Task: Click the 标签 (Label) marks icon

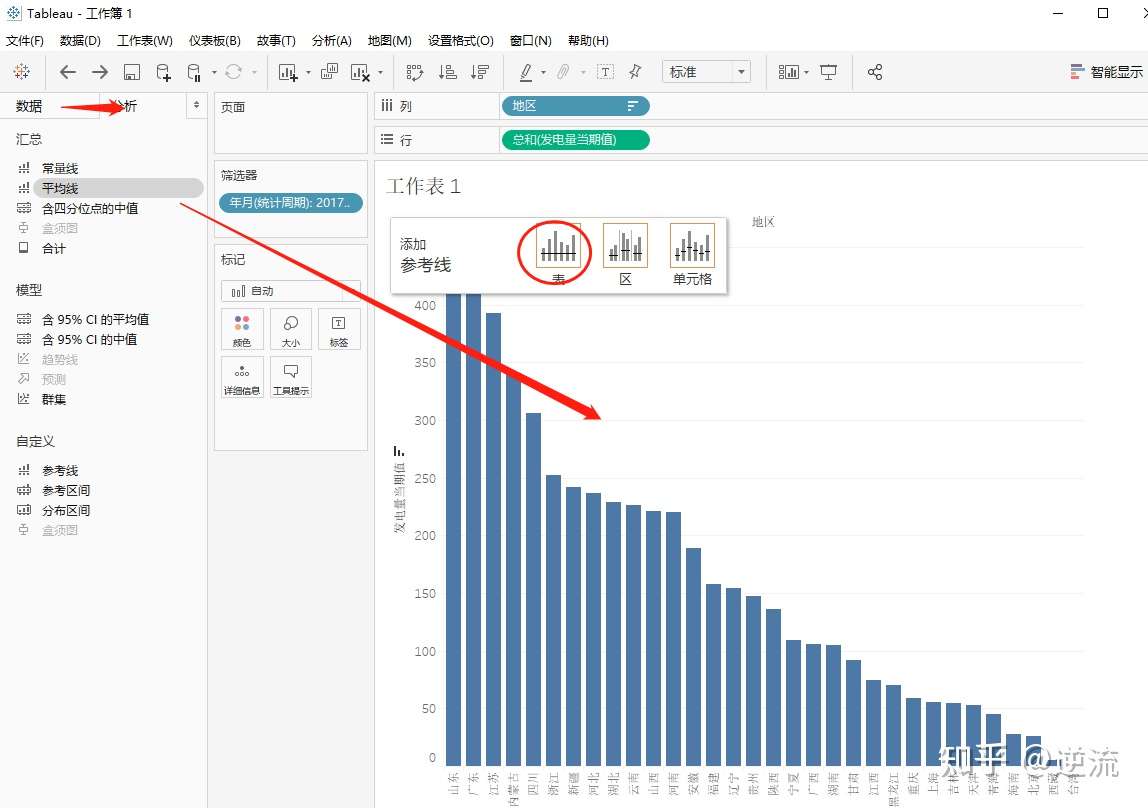Action: click(338, 328)
